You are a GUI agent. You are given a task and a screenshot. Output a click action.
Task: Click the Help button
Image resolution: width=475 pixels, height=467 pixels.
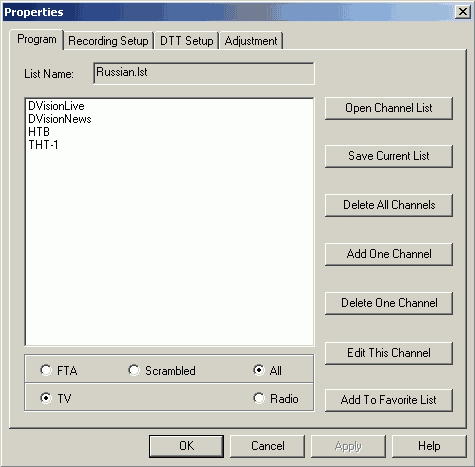tap(429, 446)
